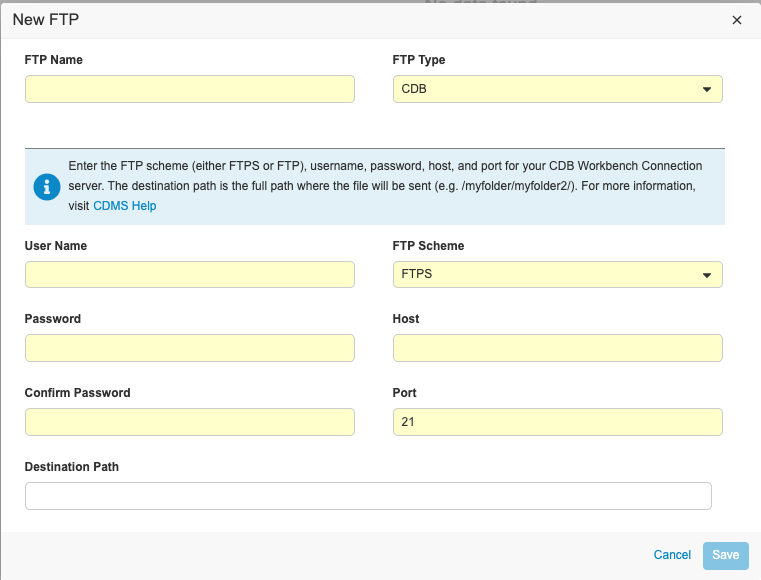
Task: Click the FTP Name label
Action: pos(54,60)
